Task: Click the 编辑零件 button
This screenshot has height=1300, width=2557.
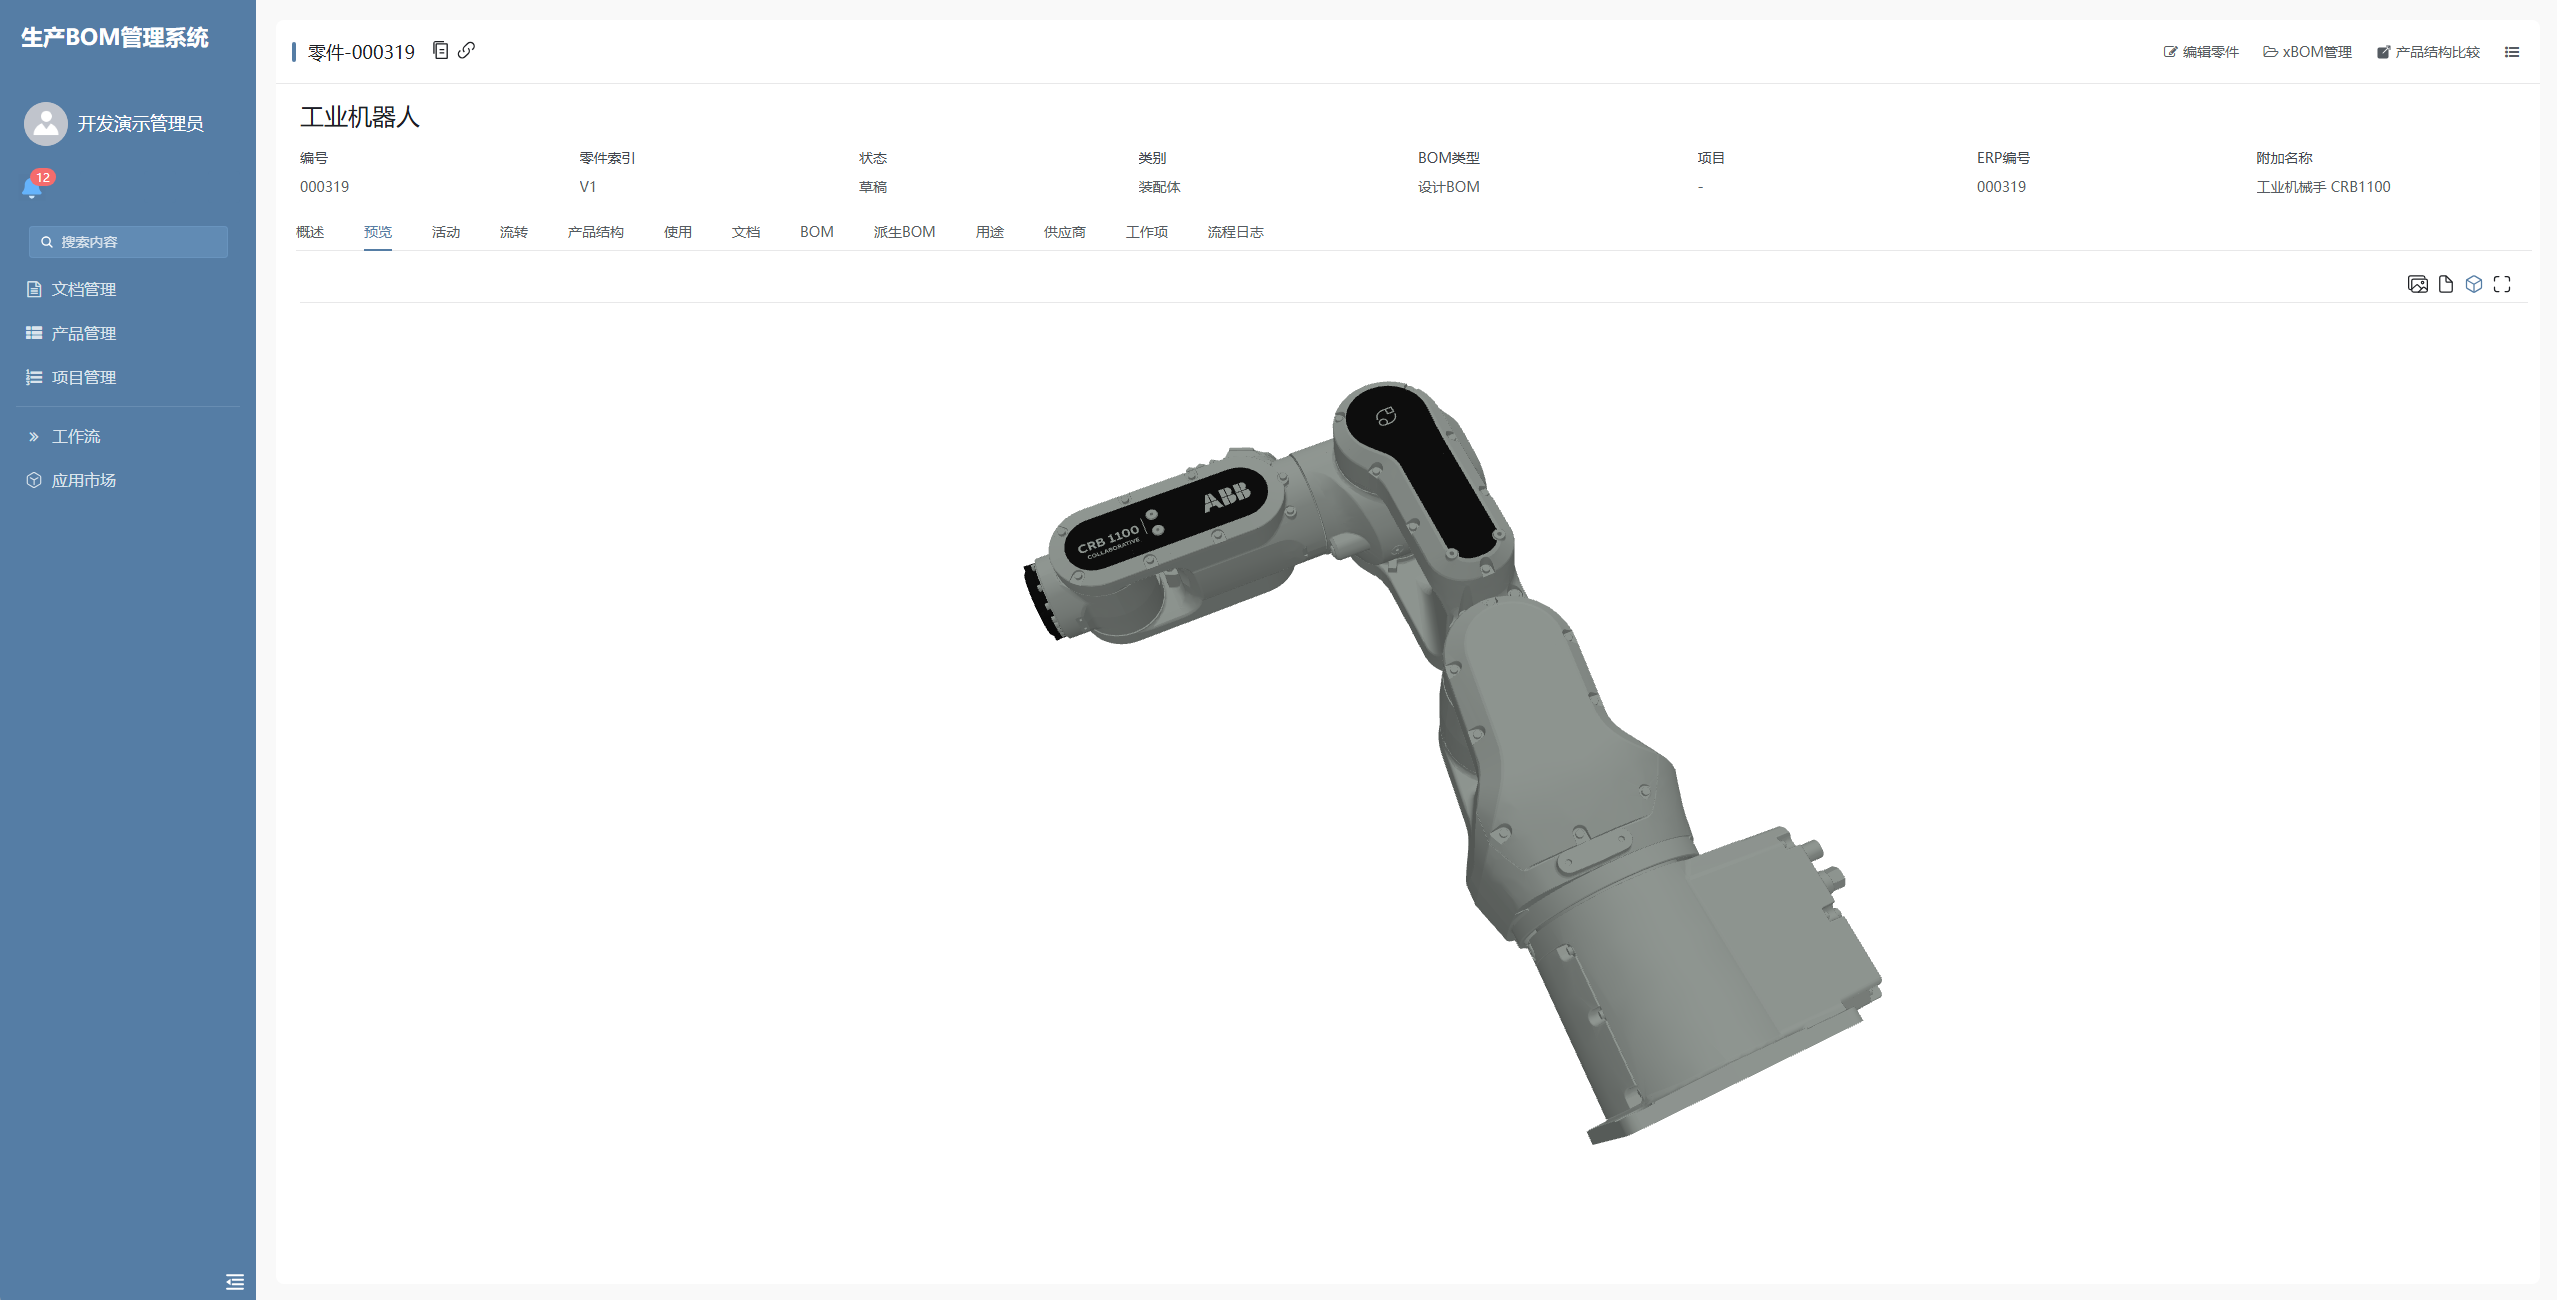Action: click(x=2201, y=52)
